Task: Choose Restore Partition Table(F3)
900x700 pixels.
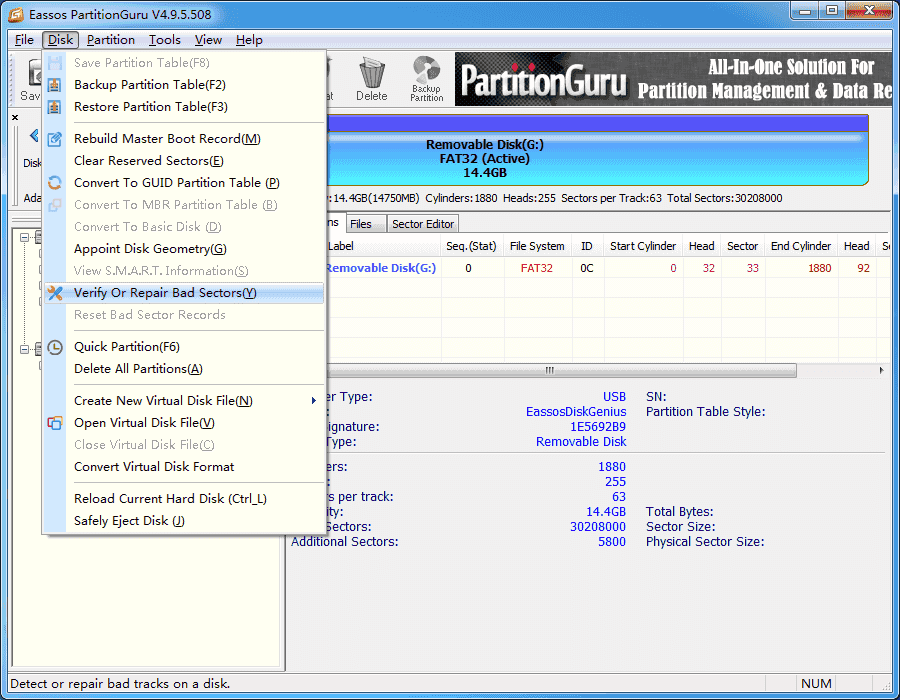Action: click(184, 107)
